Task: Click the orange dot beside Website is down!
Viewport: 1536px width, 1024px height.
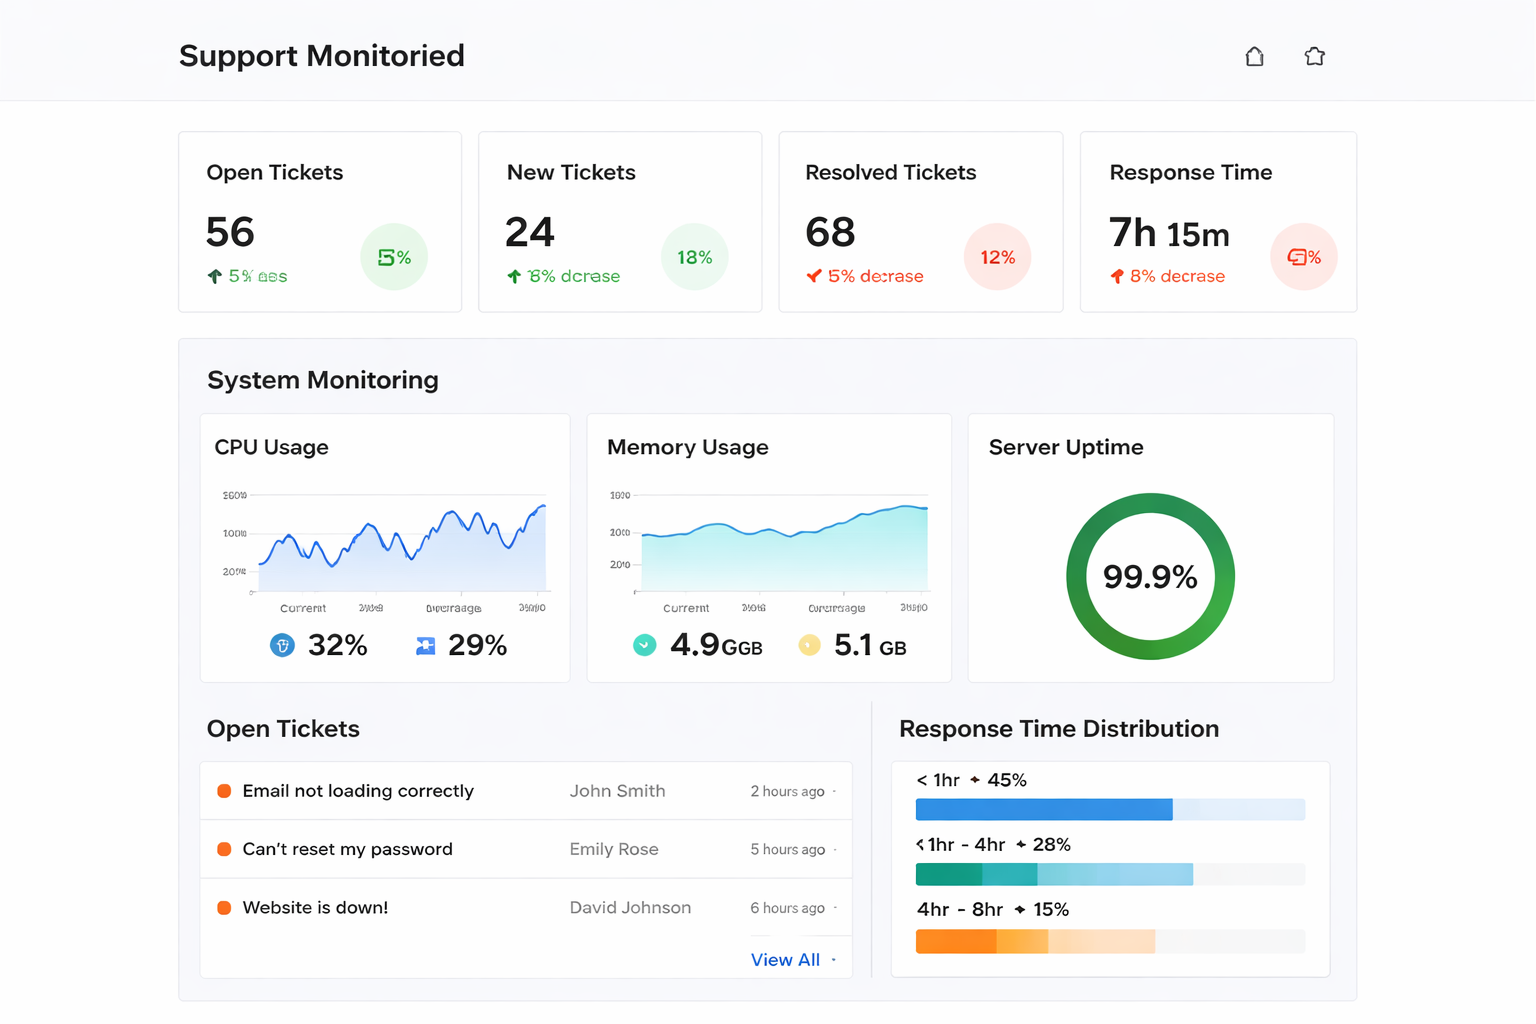Action: tap(224, 908)
